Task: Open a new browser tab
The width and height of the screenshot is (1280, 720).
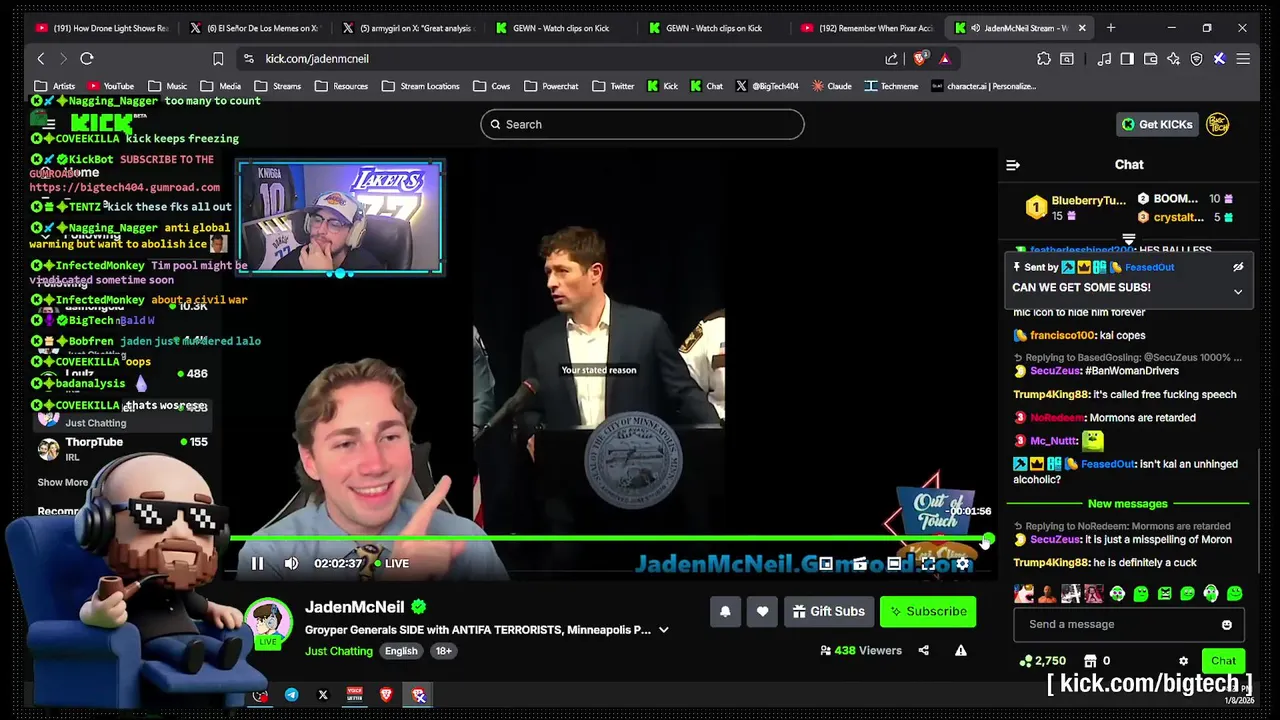Action: pyautogui.click(x=1111, y=28)
